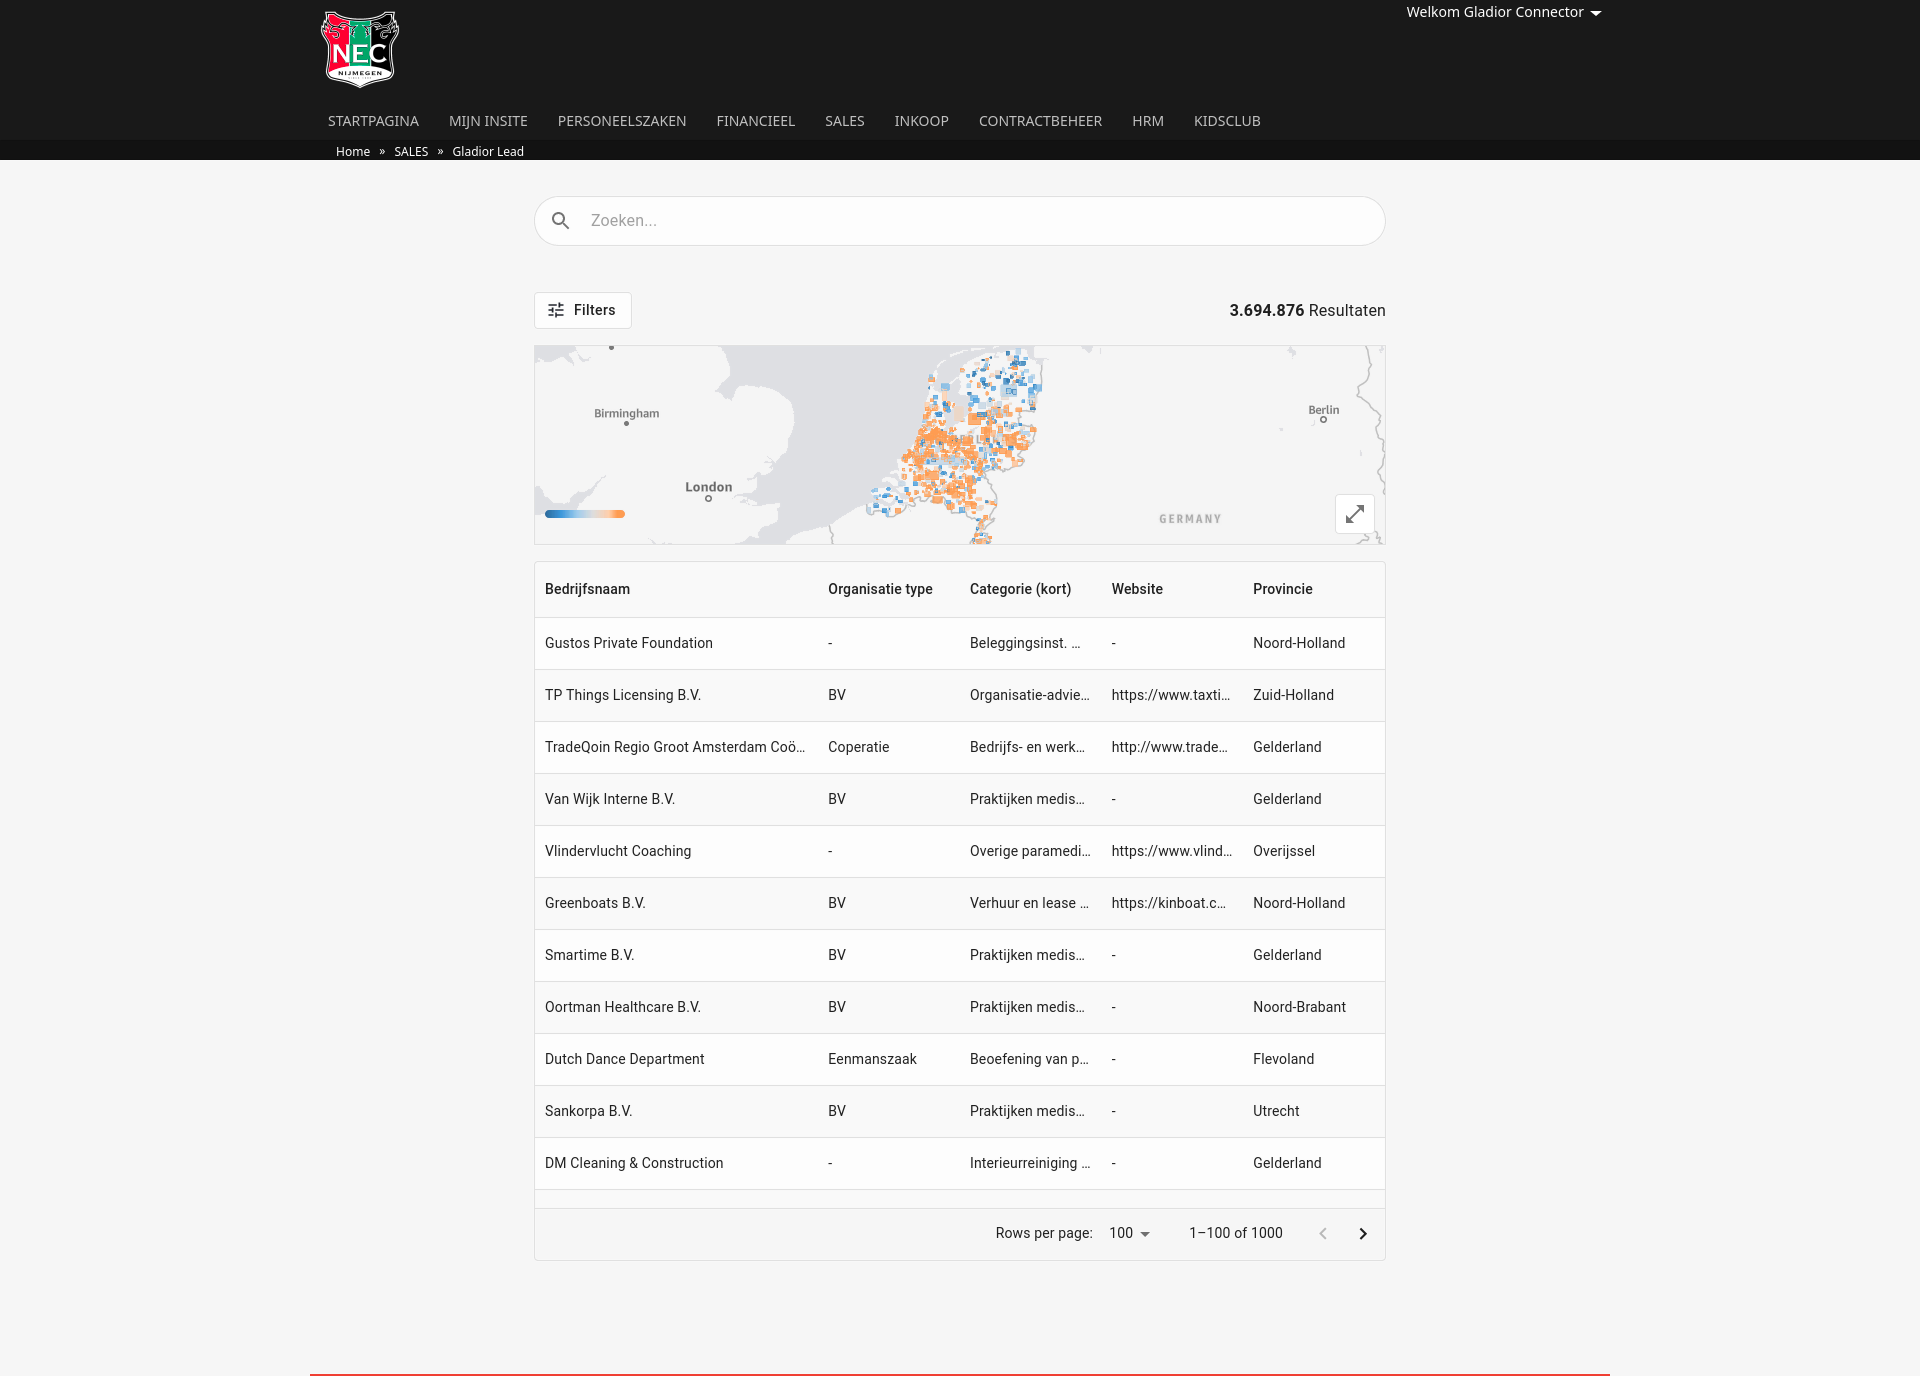Go to STARTPAGINA
Screen dimensions: 1920x1376
[372, 120]
